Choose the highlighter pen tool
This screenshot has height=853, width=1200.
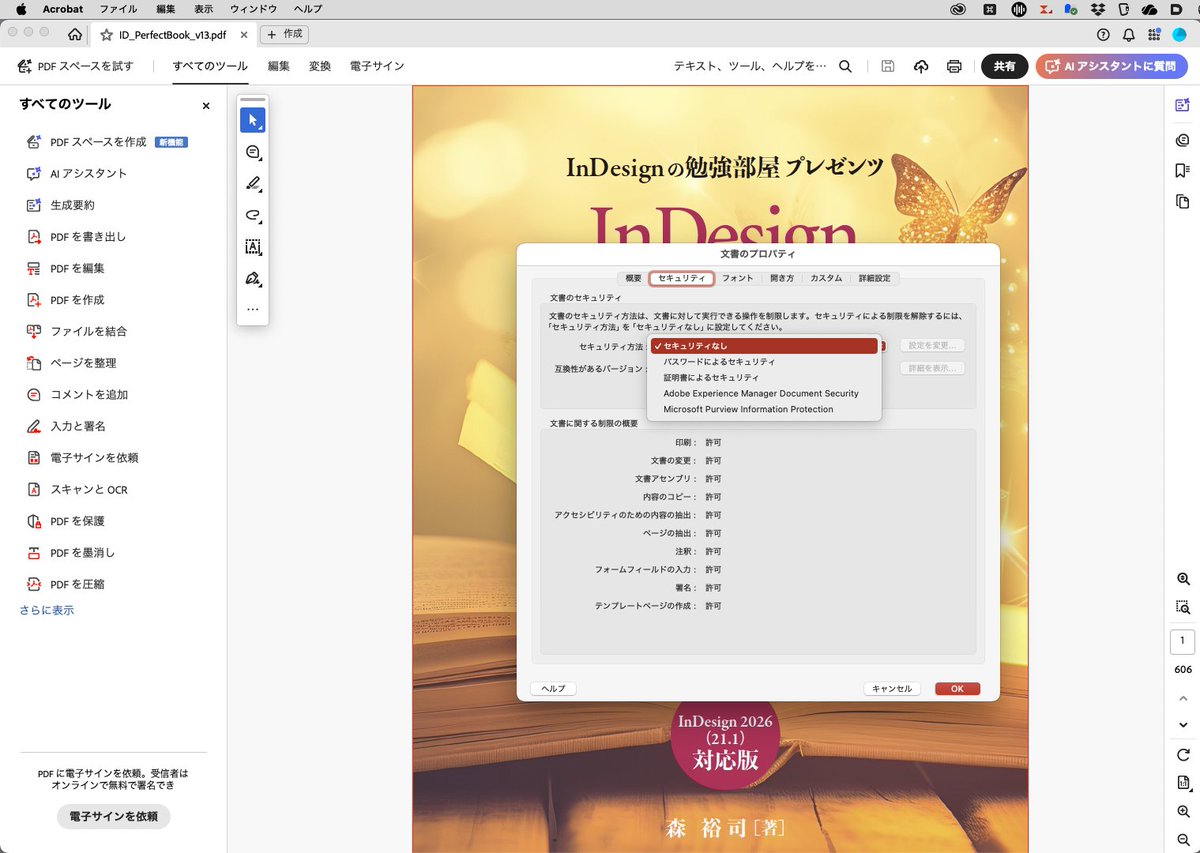click(x=252, y=184)
